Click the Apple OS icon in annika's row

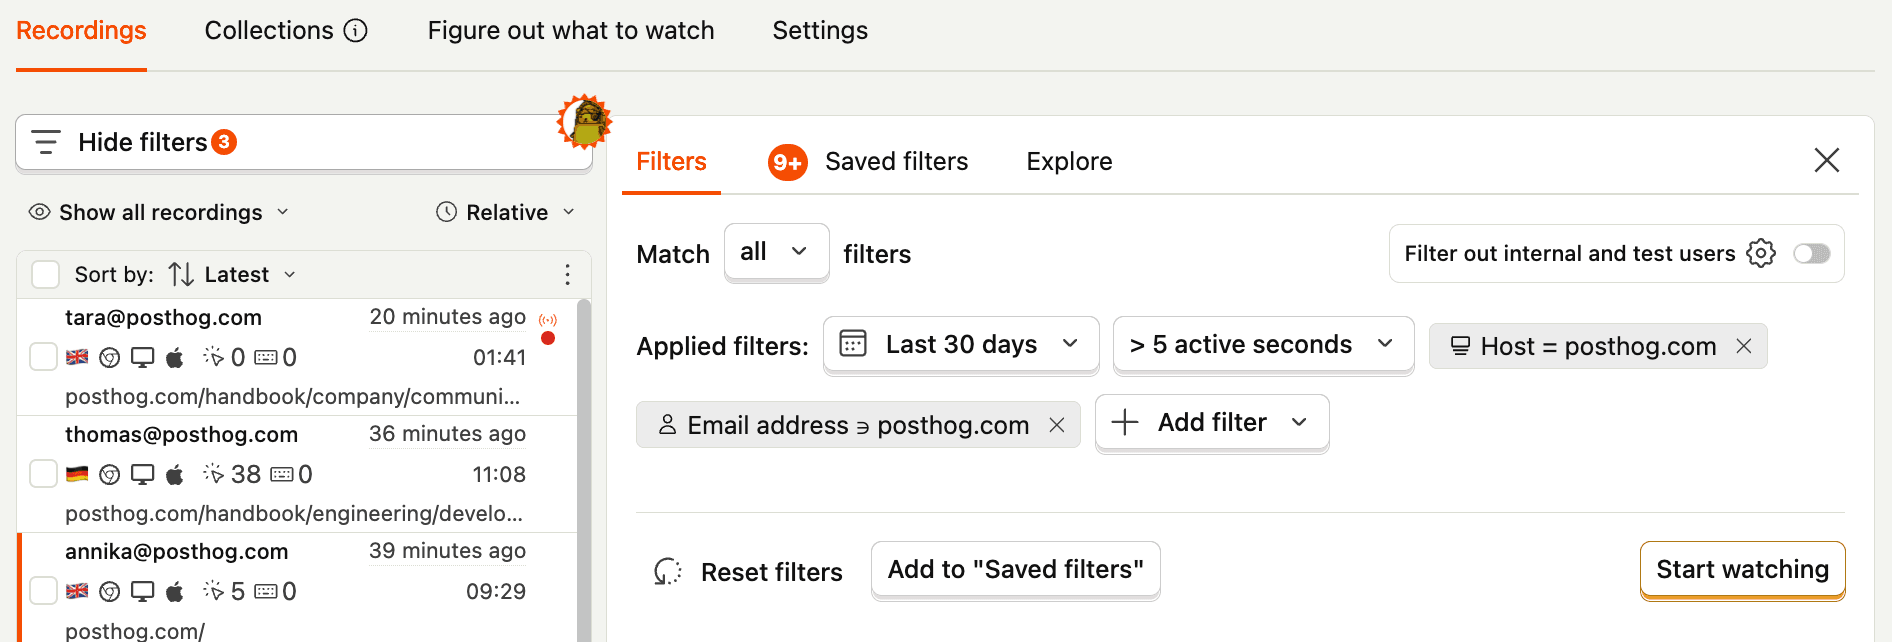(175, 591)
